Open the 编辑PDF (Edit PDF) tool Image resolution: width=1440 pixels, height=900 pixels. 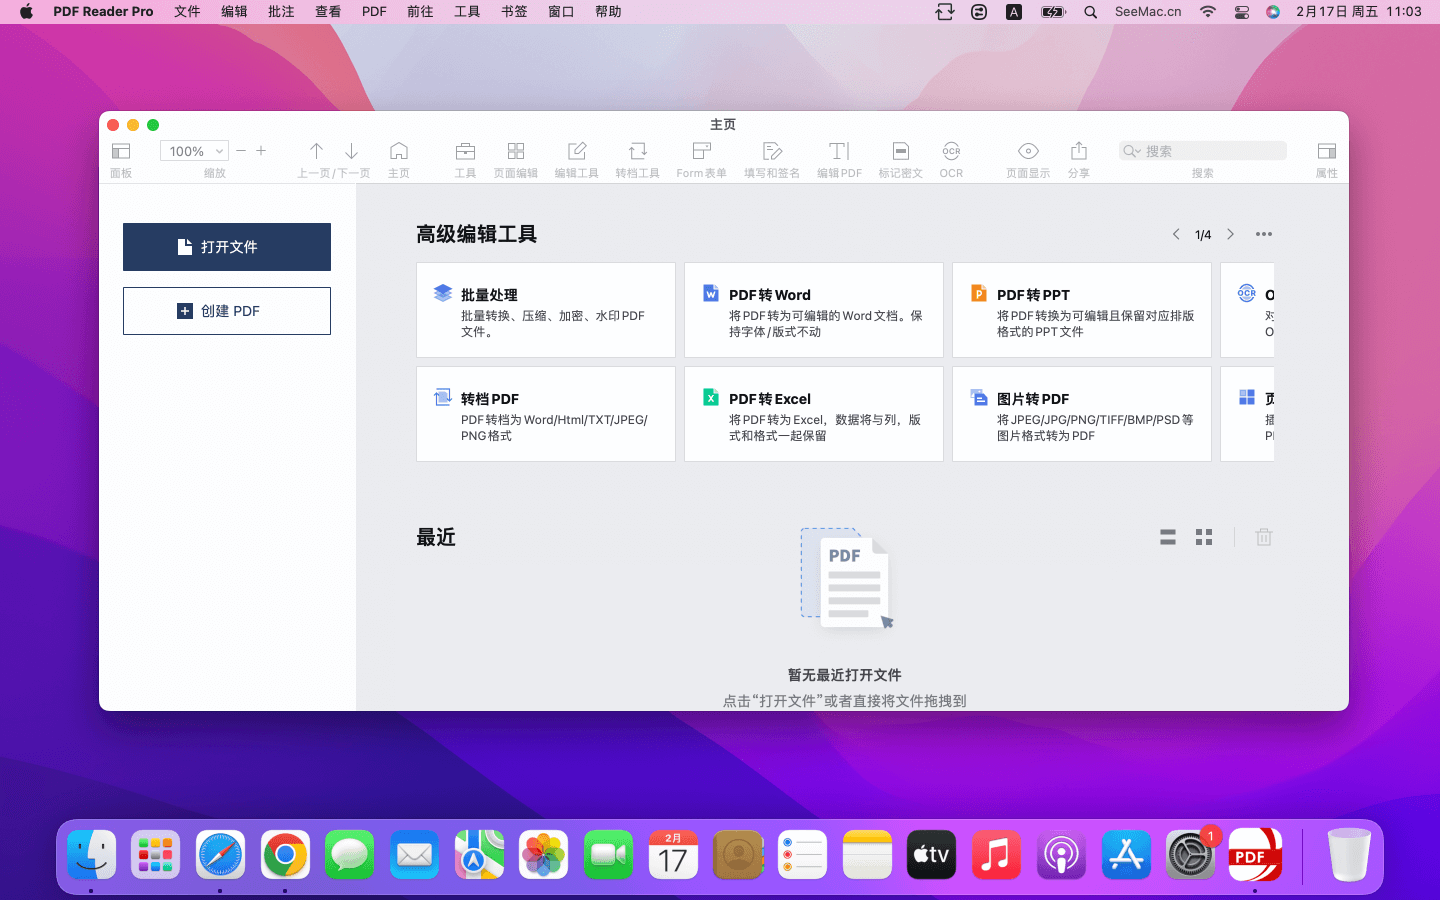[x=838, y=152]
